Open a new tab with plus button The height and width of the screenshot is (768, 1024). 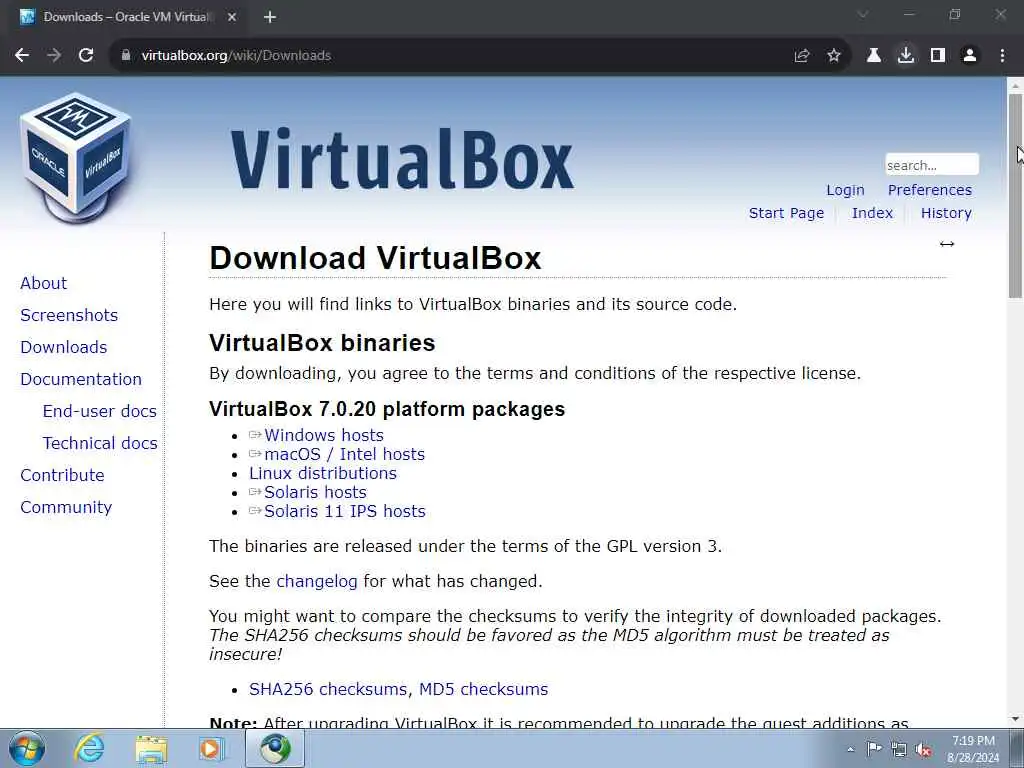pyautogui.click(x=270, y=17)
